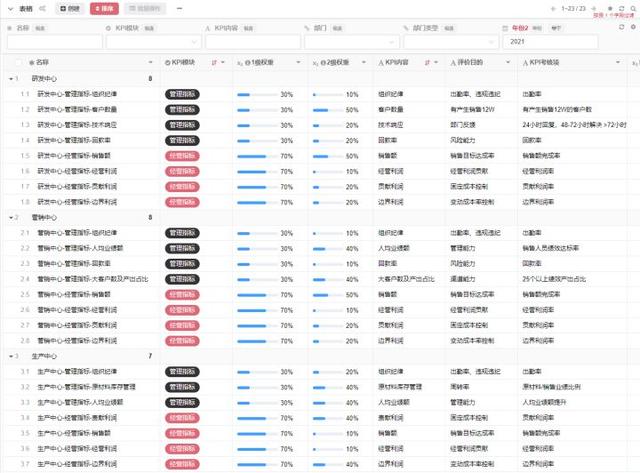Select row 研发中心-管理指标-组织纪律
The image size is (640, 473).
77,94
